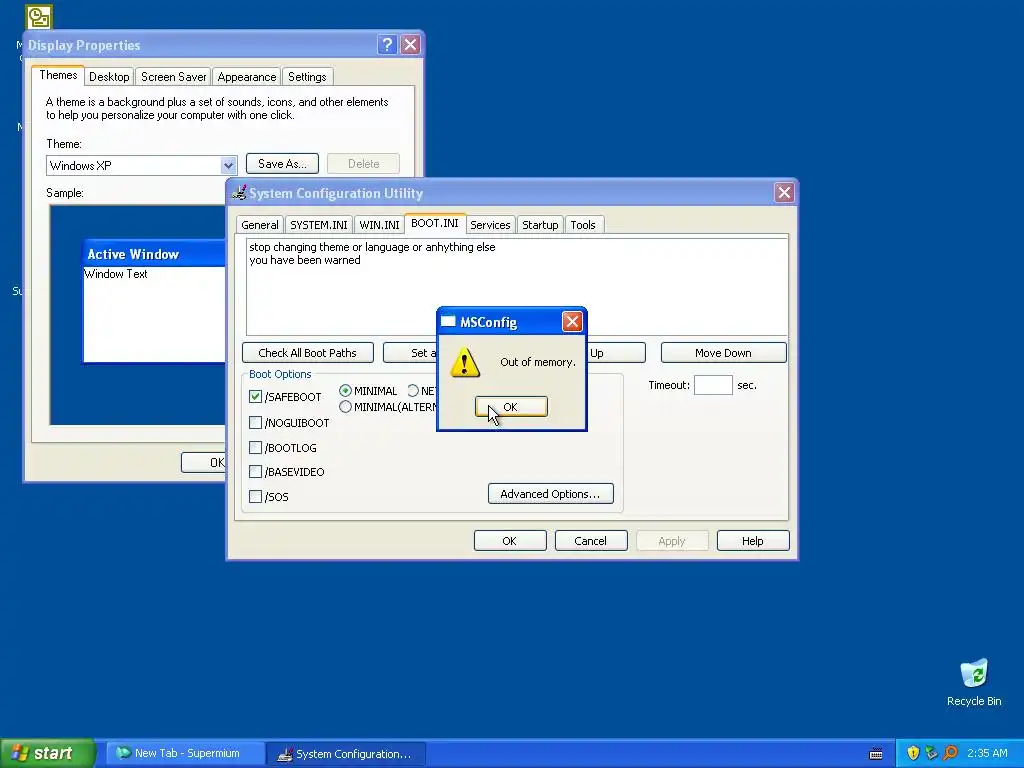Switch to the SYSTEM.INI tab
The image size is (1024, 768).
click(318, 225)
